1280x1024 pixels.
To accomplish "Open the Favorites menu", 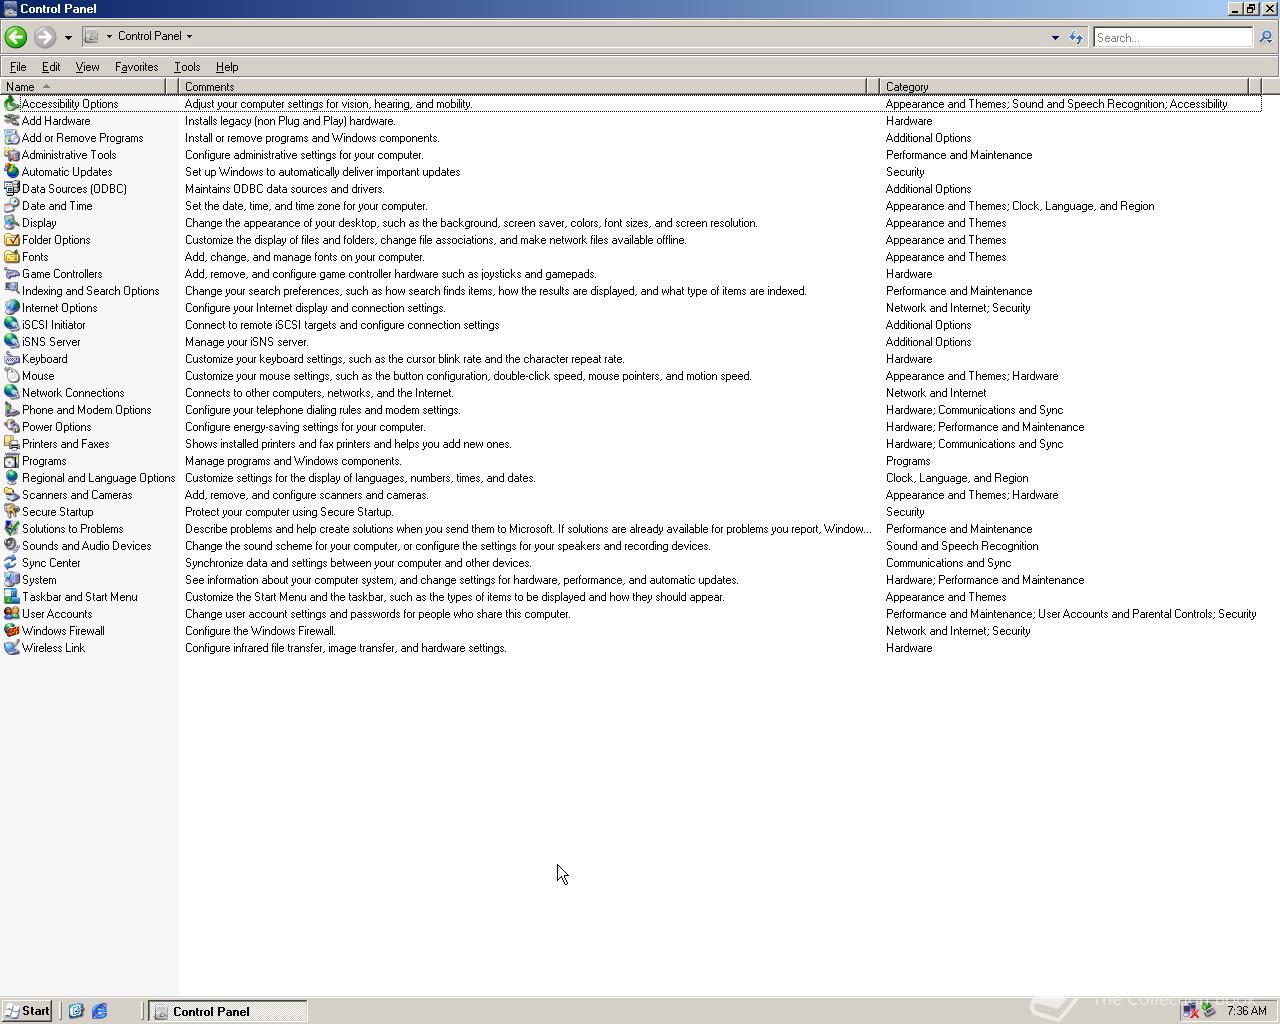I will click(136, 67).
